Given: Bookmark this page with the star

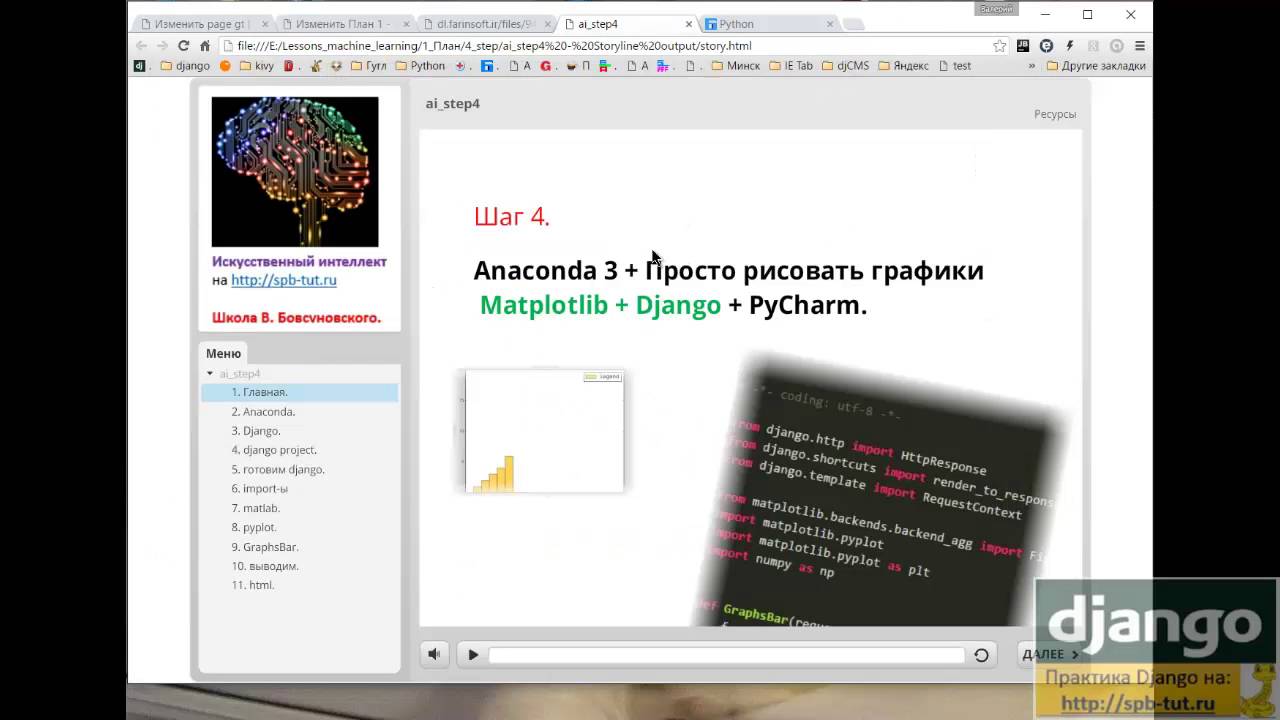Looking at the screenshot, I should tap(999, 46).
